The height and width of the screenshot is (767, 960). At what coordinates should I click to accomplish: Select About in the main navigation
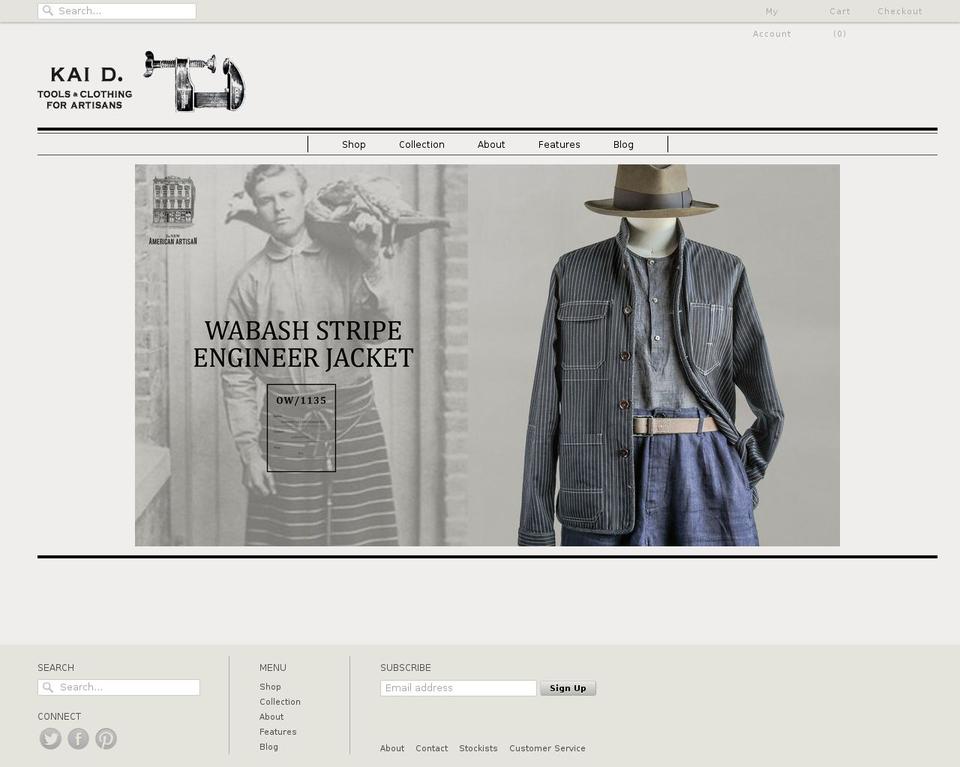pyautogui.click(x=491, y=144)
